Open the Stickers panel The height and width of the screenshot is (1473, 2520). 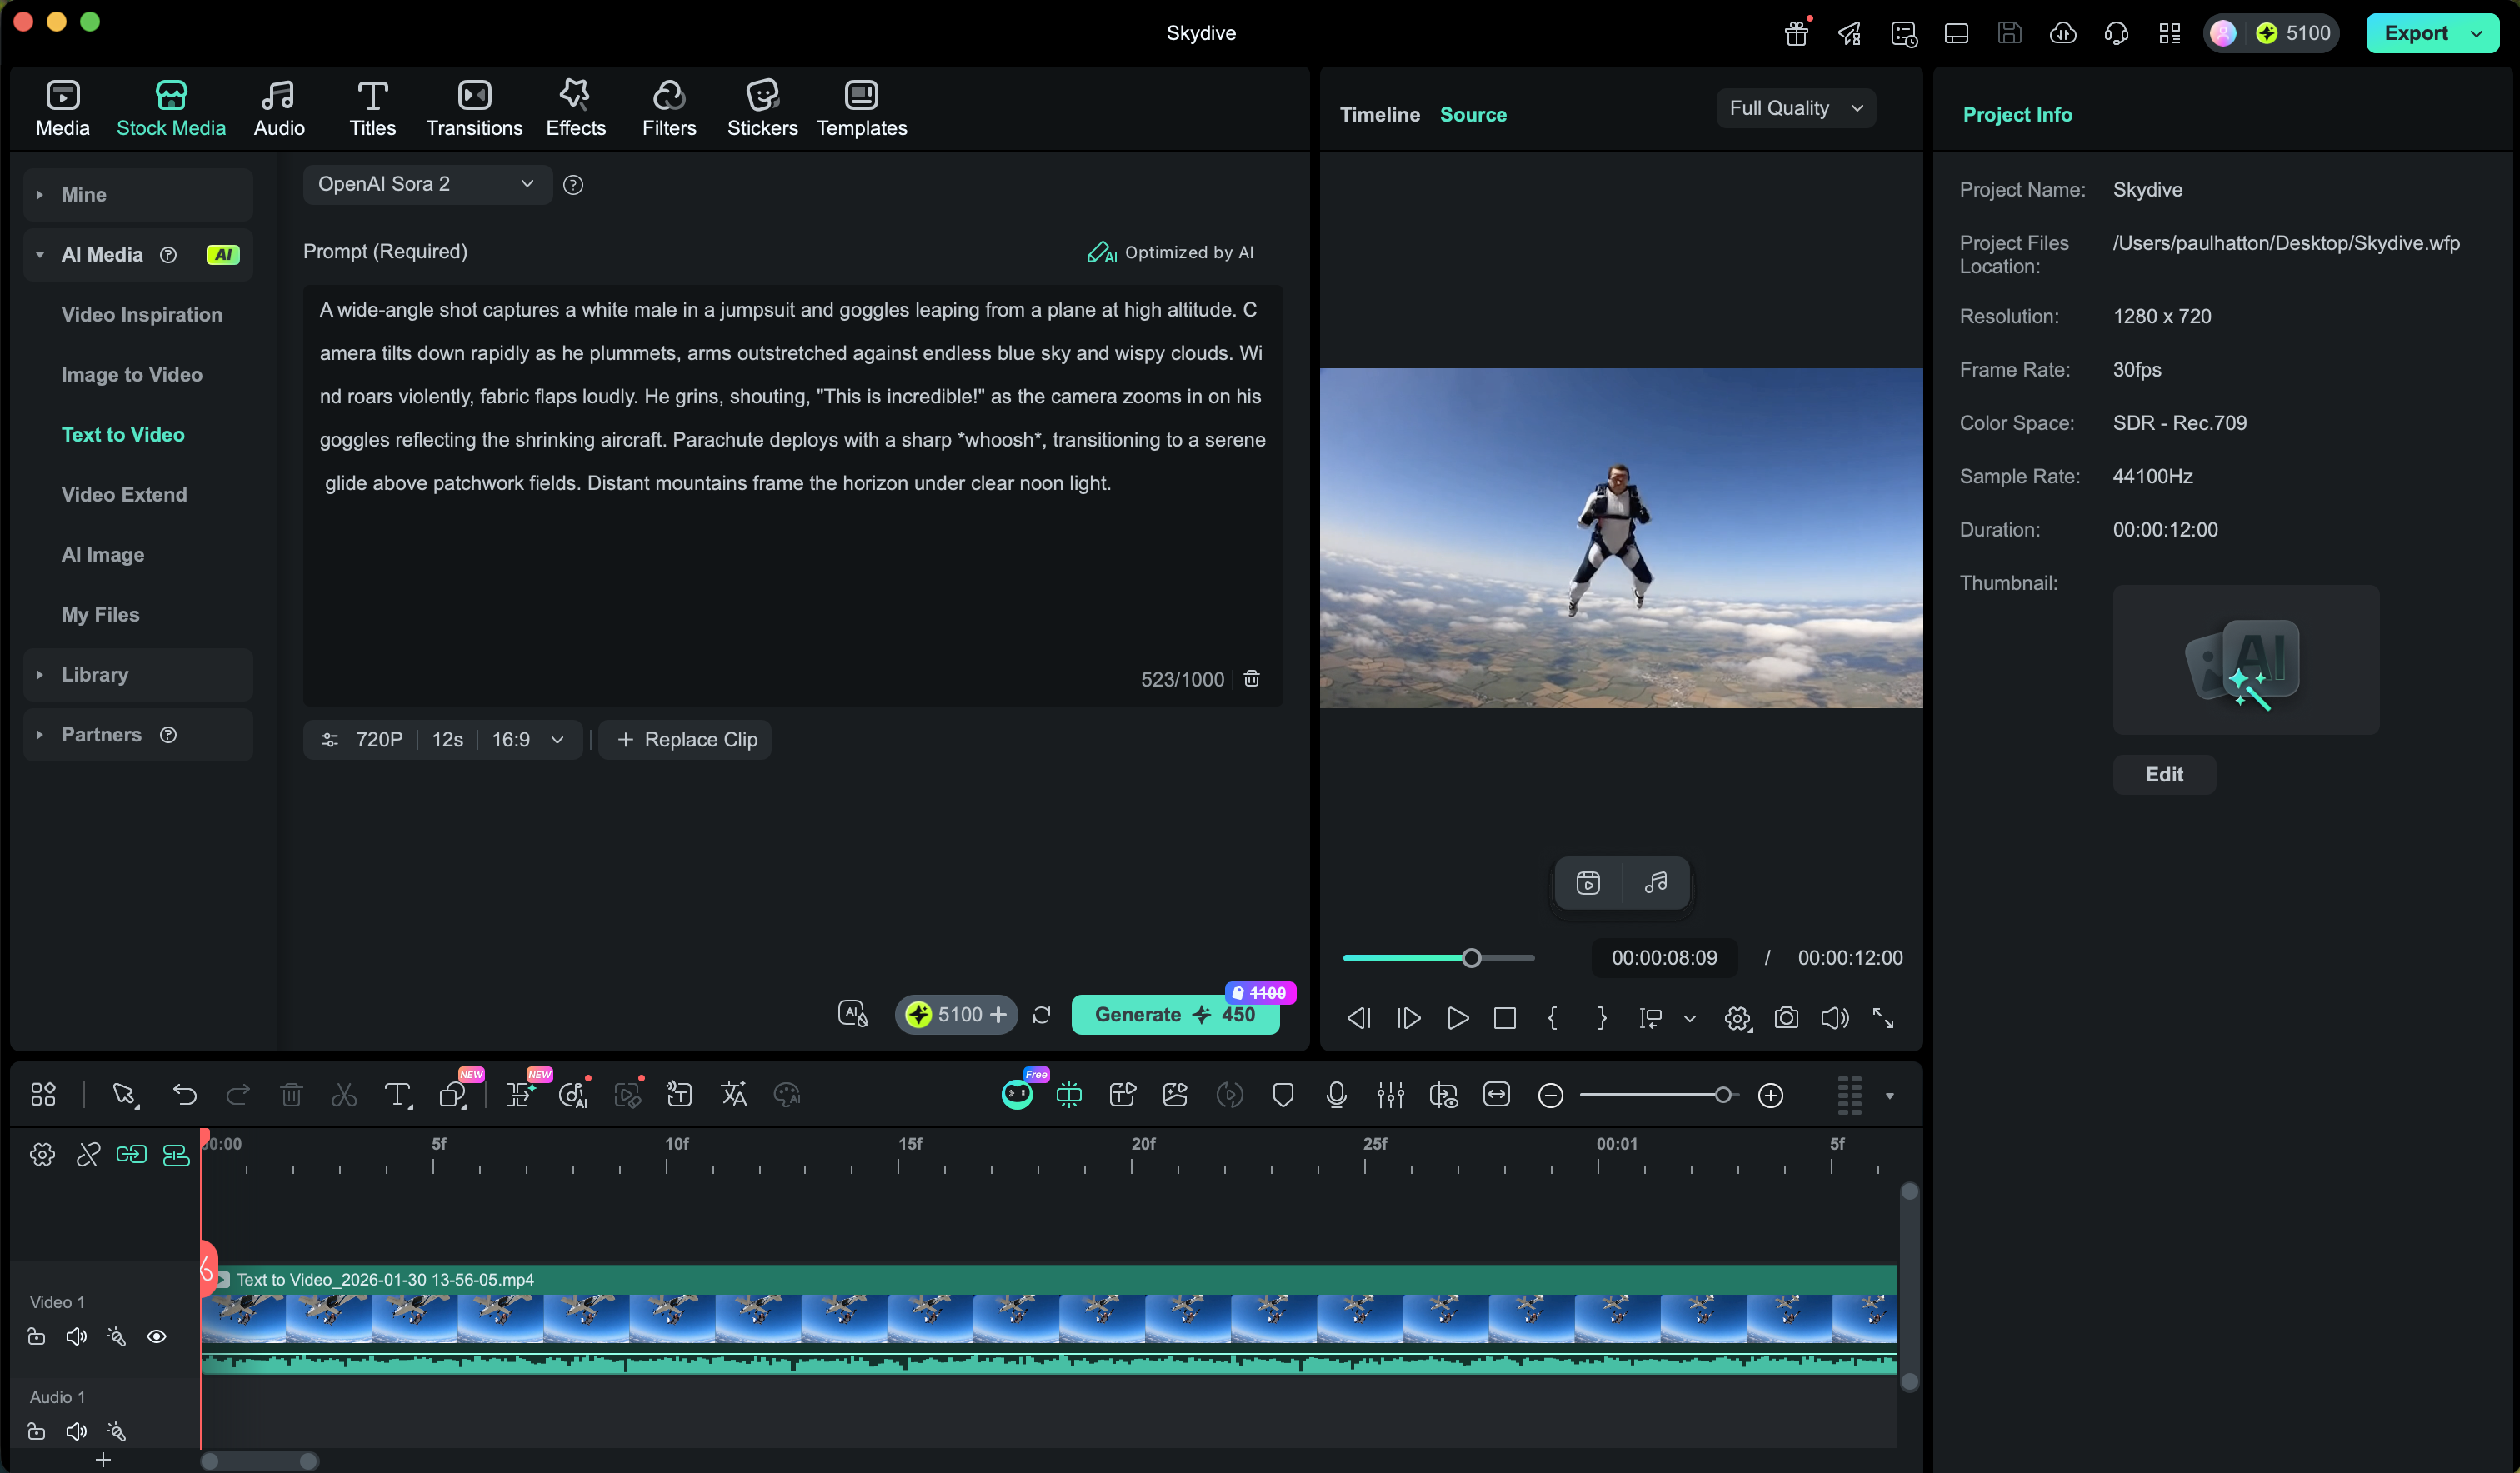click(762, 108)
